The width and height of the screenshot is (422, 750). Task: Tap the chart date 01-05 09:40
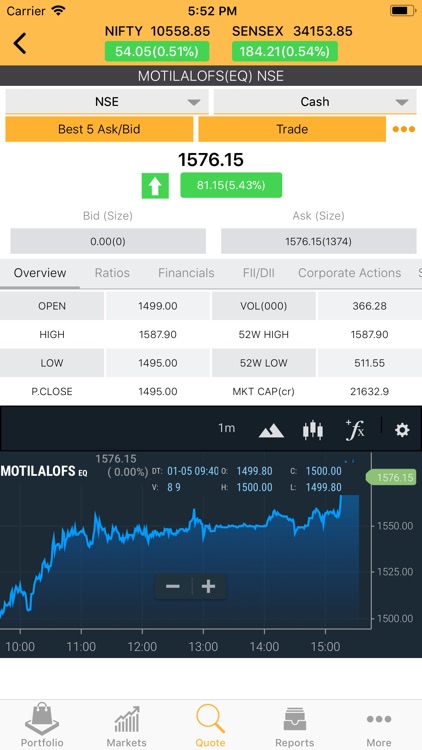point(193,471)
